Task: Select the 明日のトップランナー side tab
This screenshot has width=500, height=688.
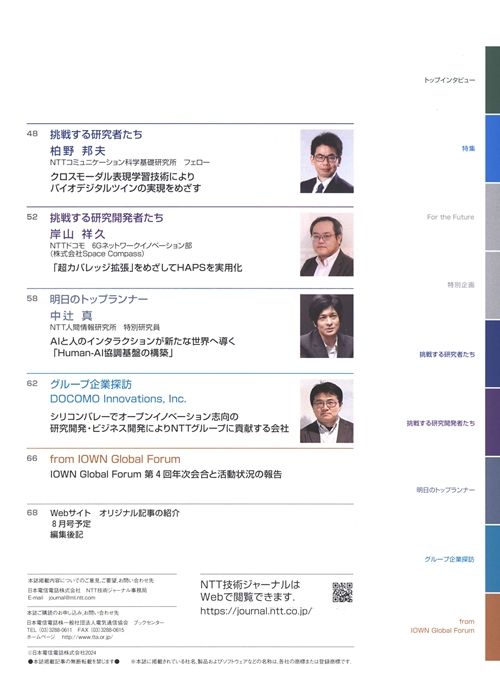Action: [x=446, y=490]
